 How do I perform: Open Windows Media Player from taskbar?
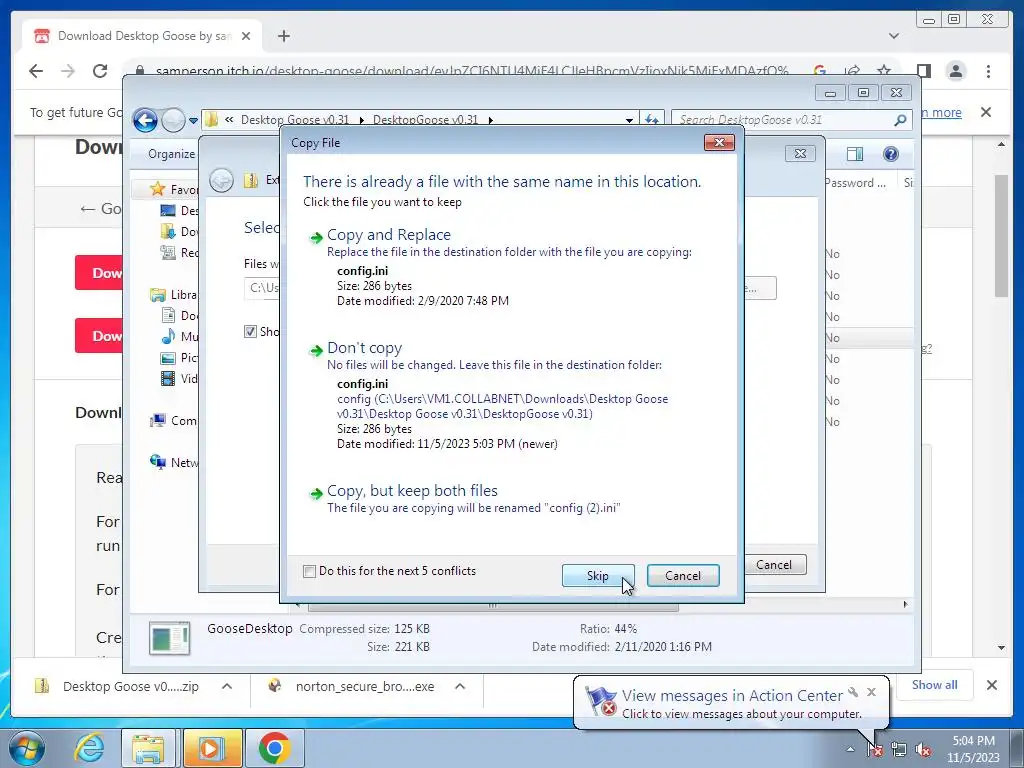pyautogui.click(x=212, y=748)
